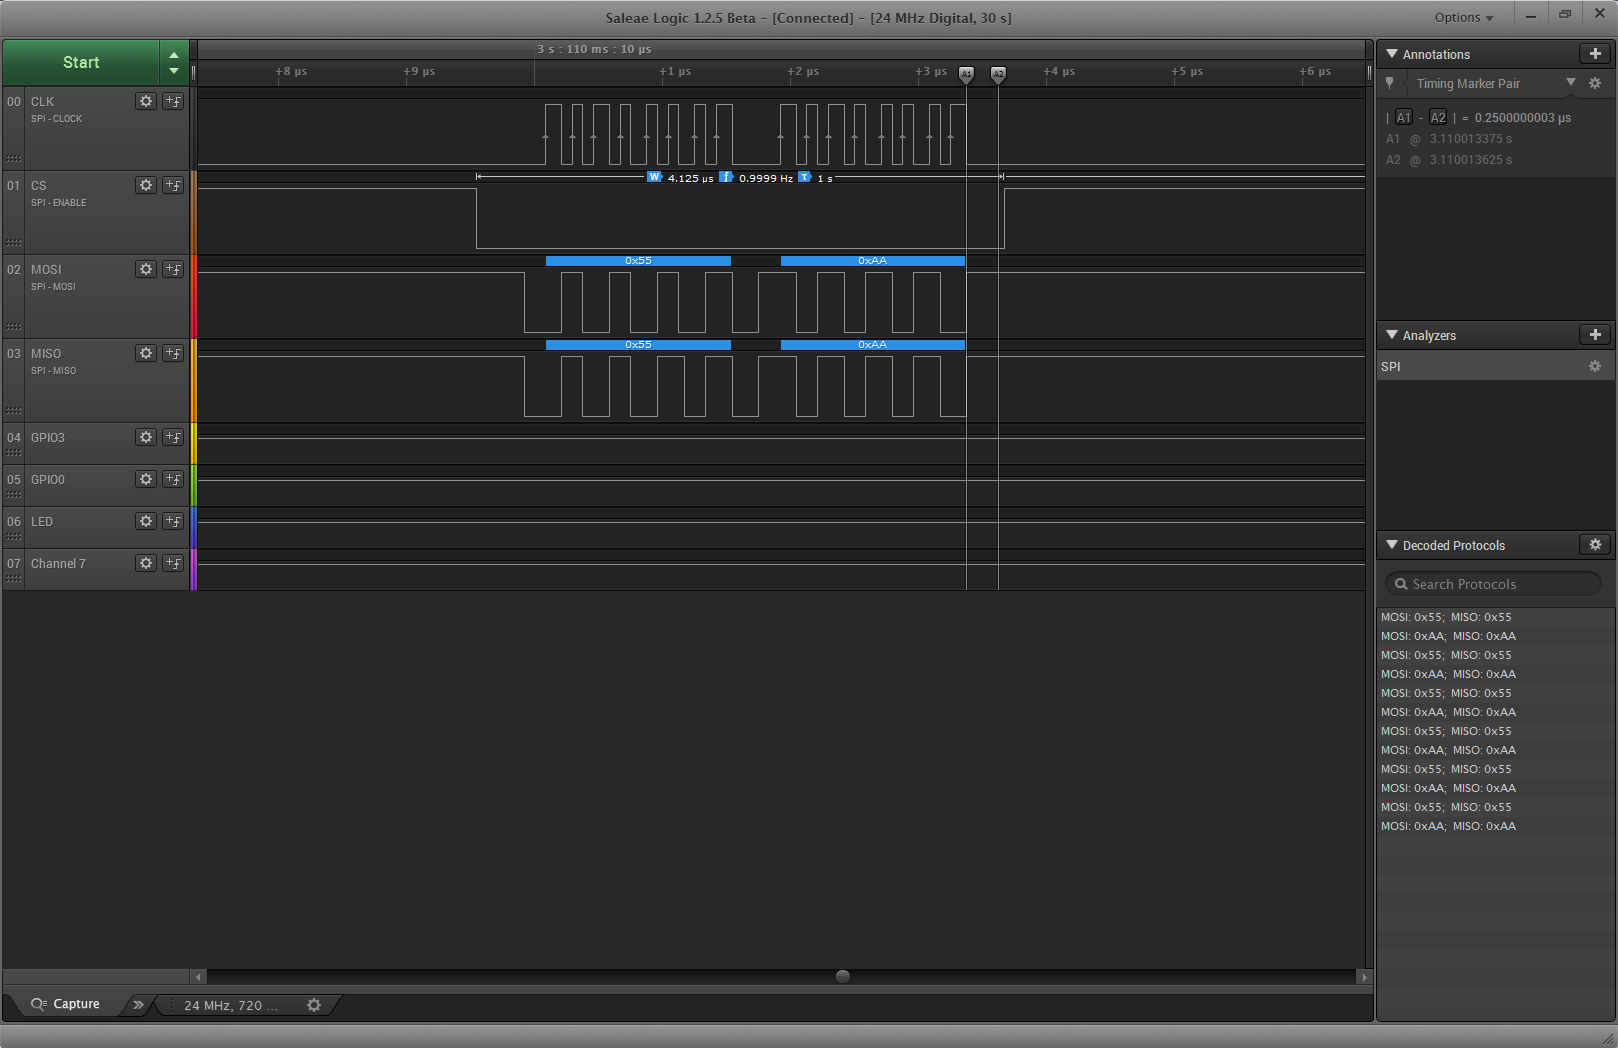Click the scroll left arrow

pos(199,976)
